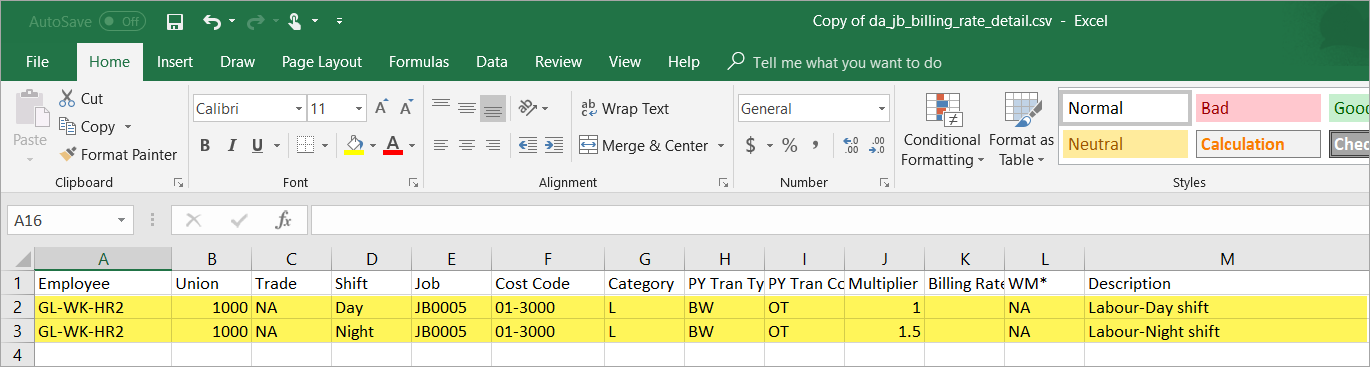This screenshot has width=1370, height=367.
Task: Toggle Underline formatting
Action: (x=258, y=146)
